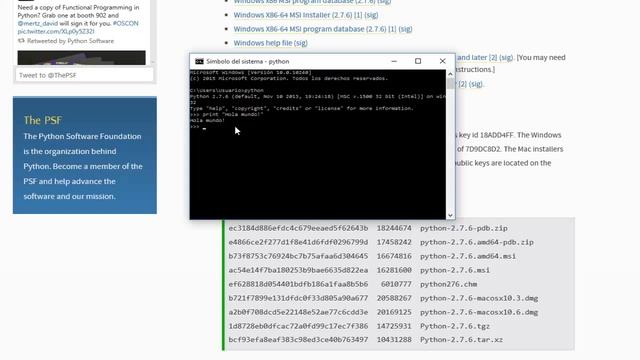
Task: Open the Windows X86-64 MSI Installer (2.7.6) link
Action: tap(293, 15)
